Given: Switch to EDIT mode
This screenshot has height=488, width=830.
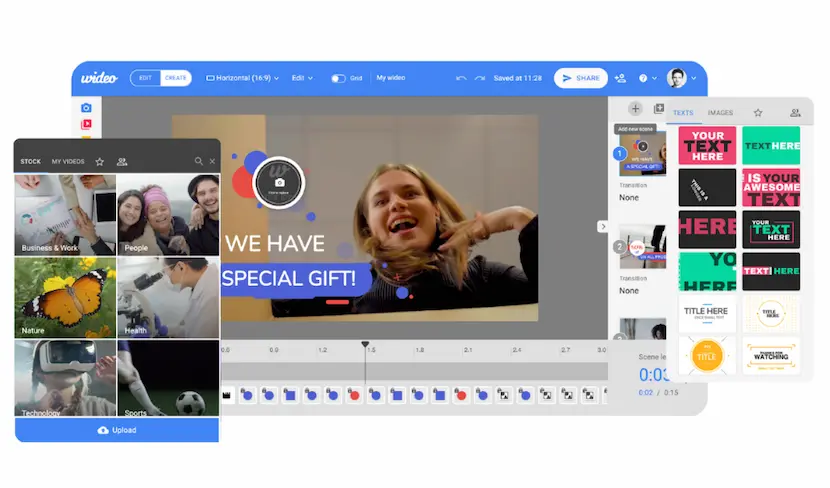Looking at the screenshot, I should point(145,78).
